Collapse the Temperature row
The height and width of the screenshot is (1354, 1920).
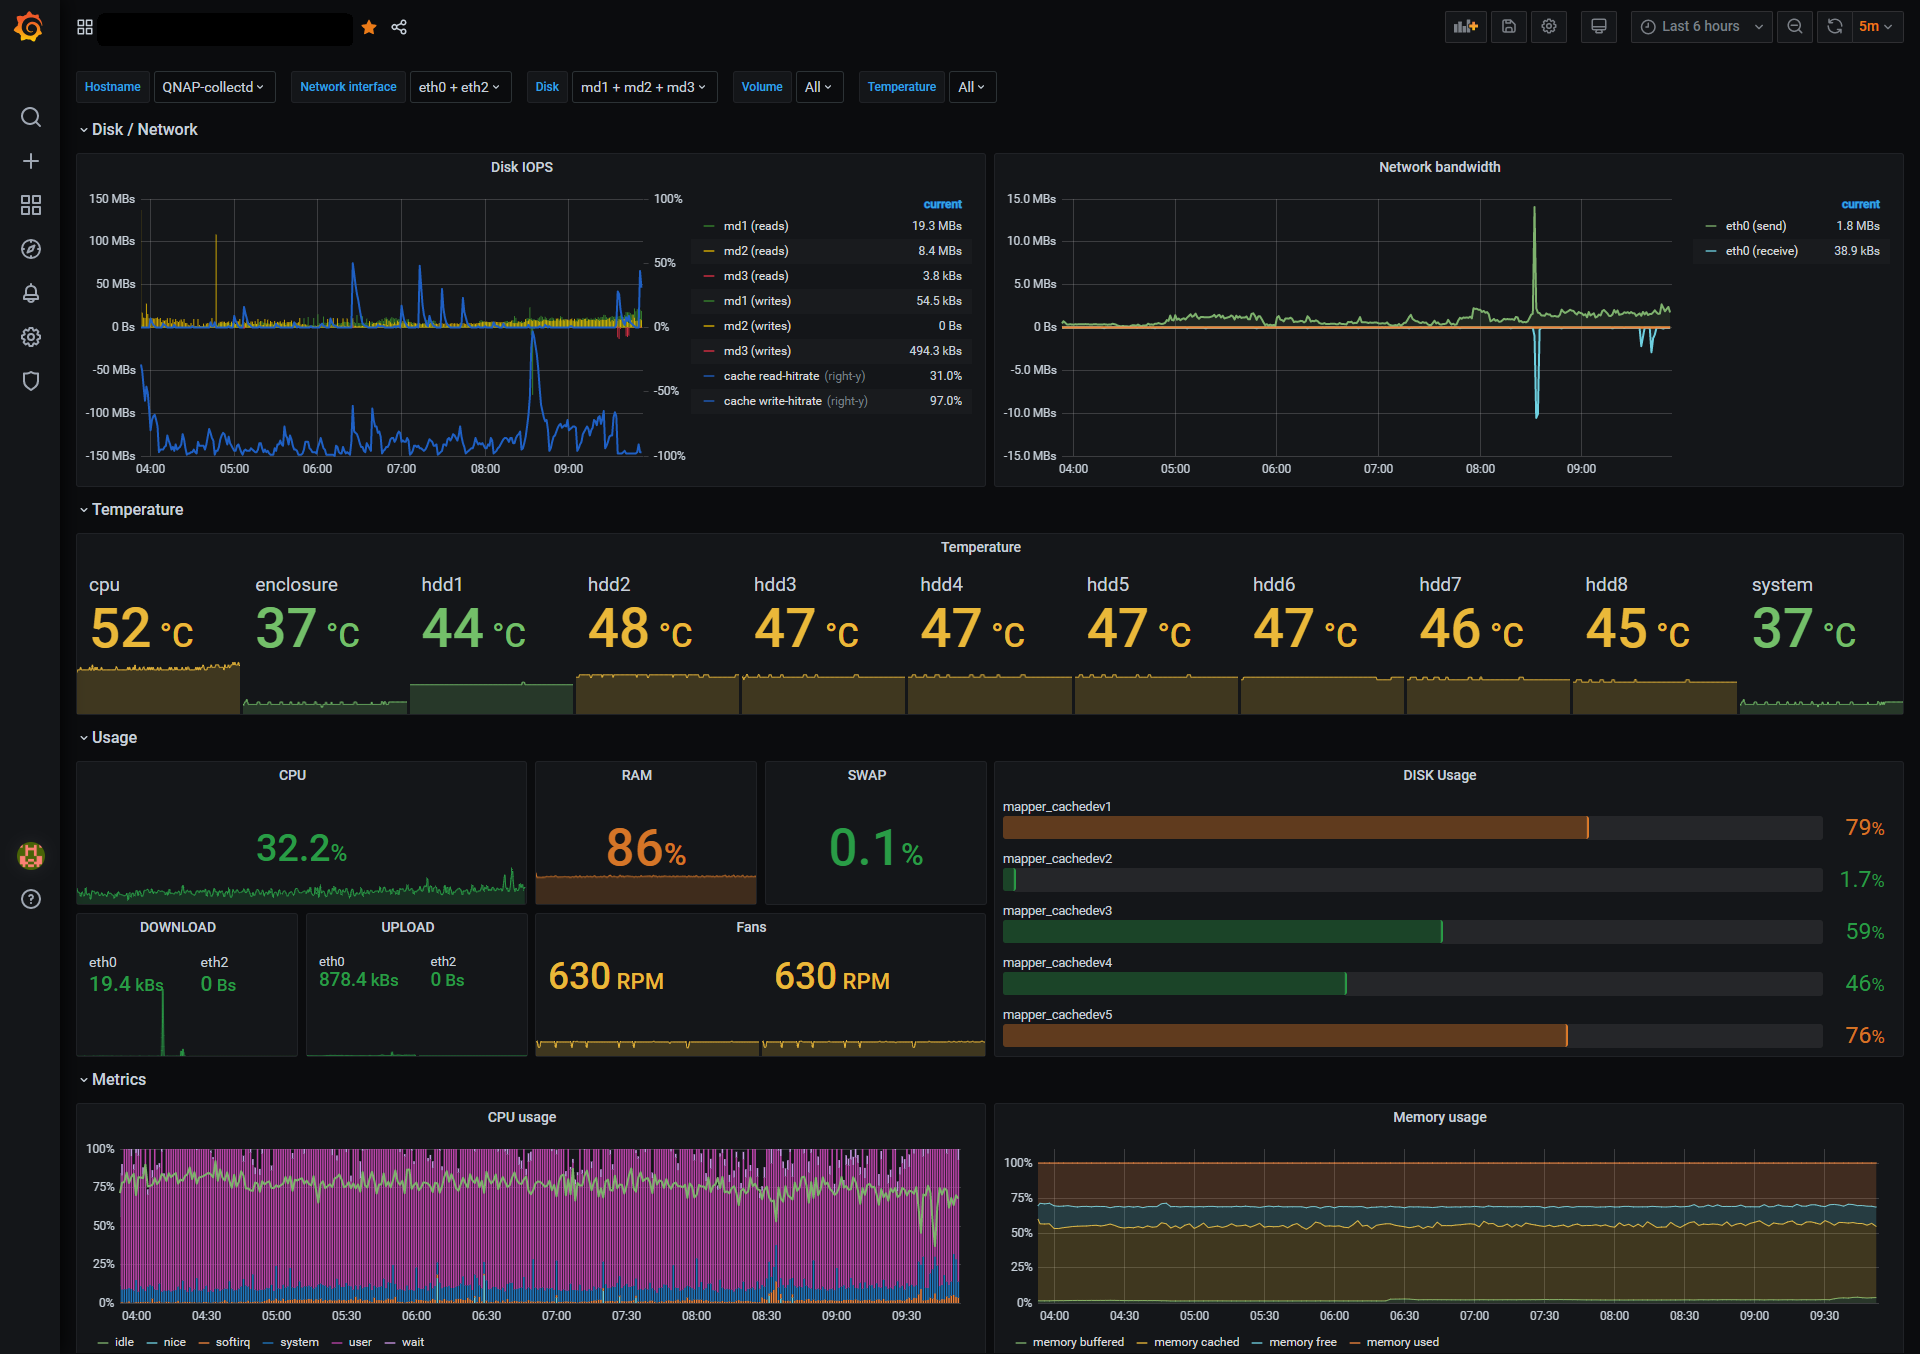click(137, 509)
